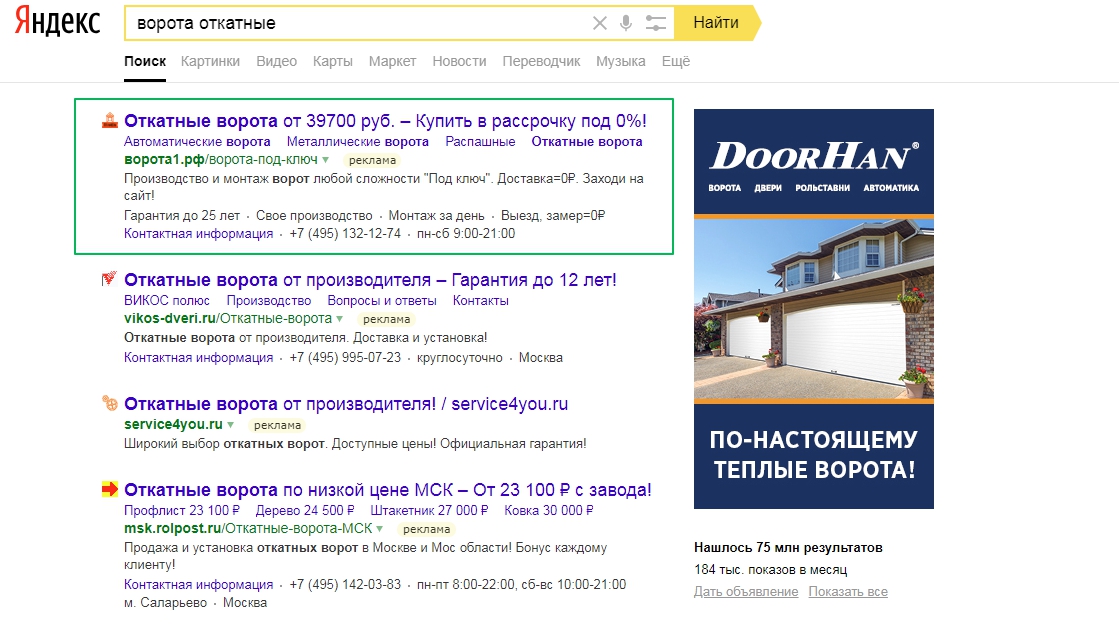Click the red arrow favicon of rolpost ad
This screenshot has width=1119, height=625.
tap(110, 489)
